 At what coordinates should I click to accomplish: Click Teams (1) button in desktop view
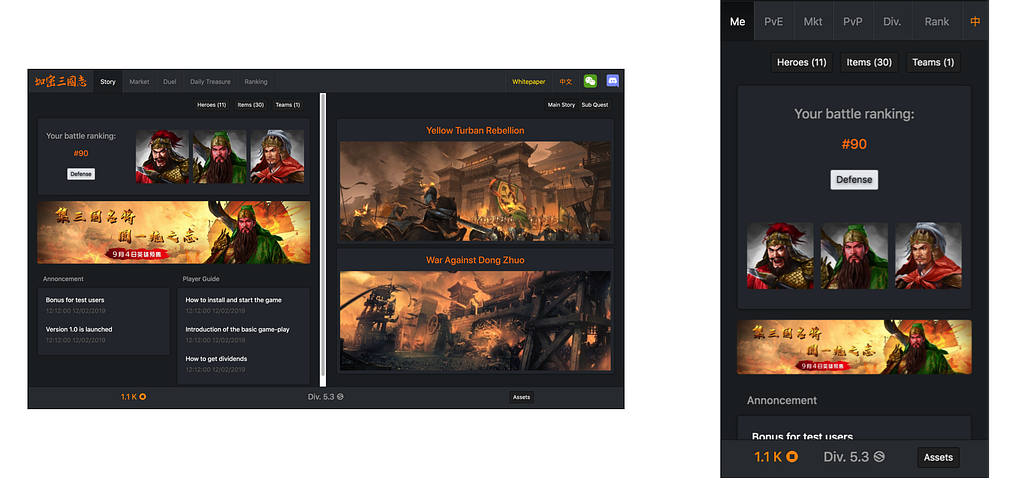click(x=287, y=104)
